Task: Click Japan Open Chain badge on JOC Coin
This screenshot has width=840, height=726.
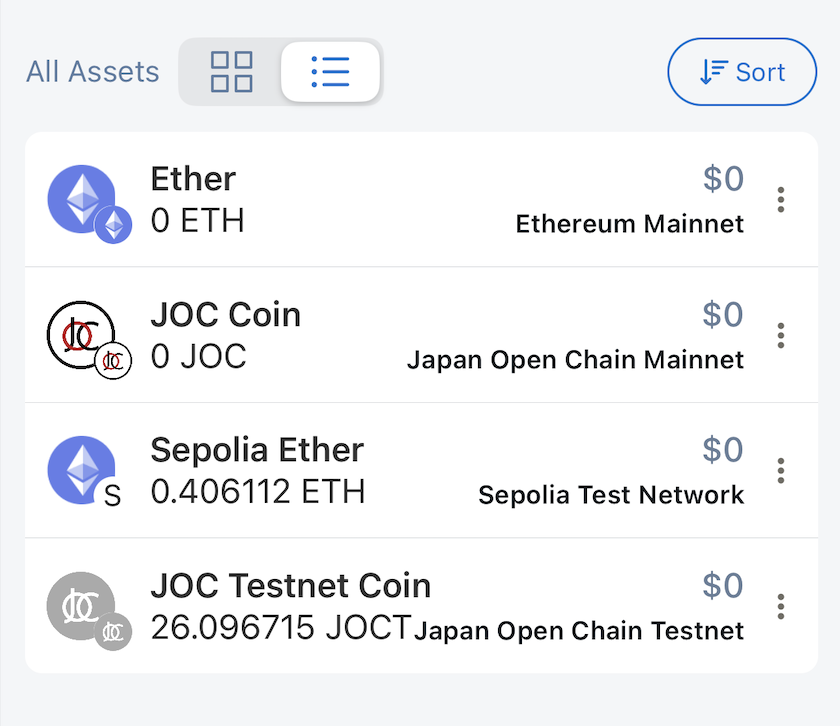Action: [x=114, y=361]
